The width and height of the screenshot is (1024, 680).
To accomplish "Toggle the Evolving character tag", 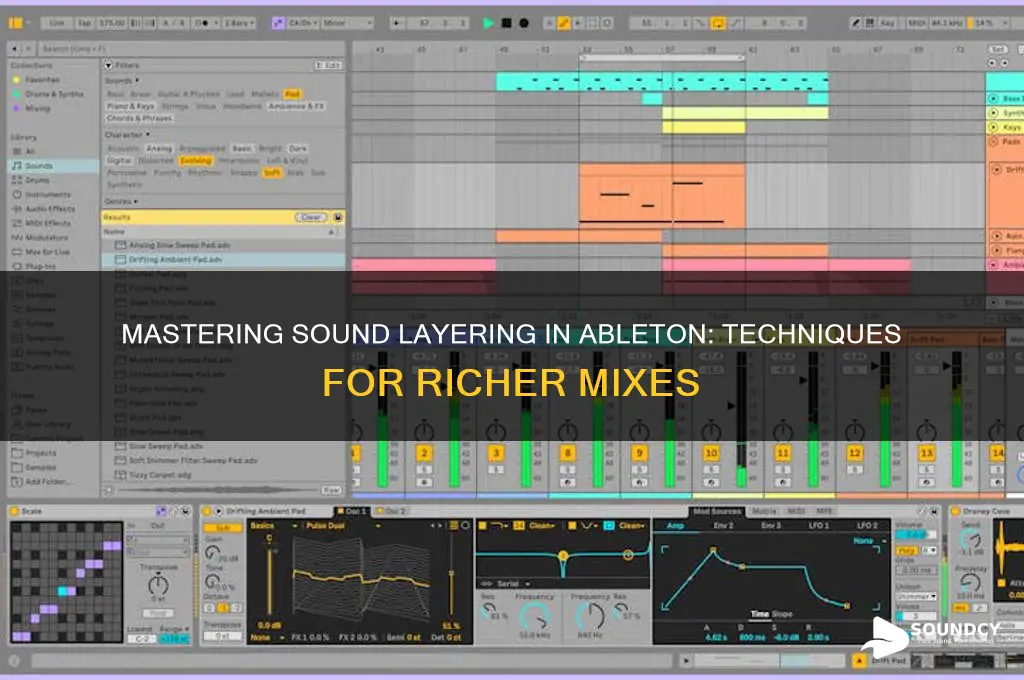I will pos(196,161).
